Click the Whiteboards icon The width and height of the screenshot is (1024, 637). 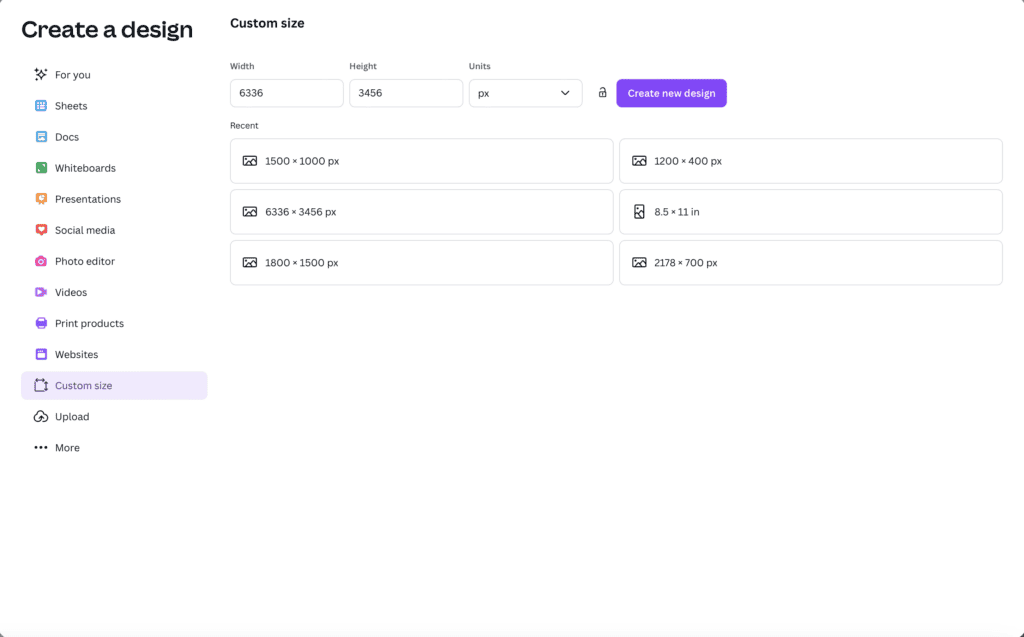click(41, 168)
